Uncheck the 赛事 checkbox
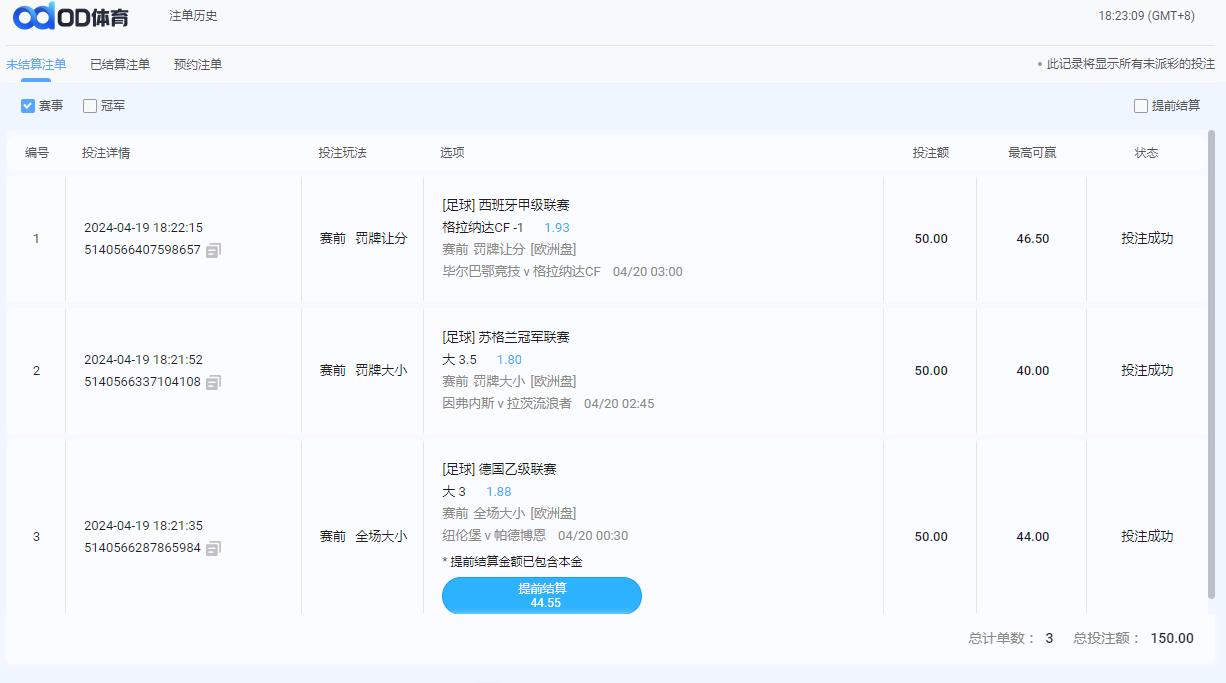 coord(28,106)
